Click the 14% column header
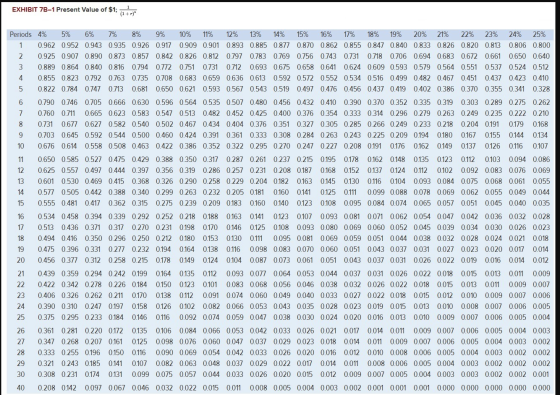This screenshot has height=395, width=560. (279, 35)
